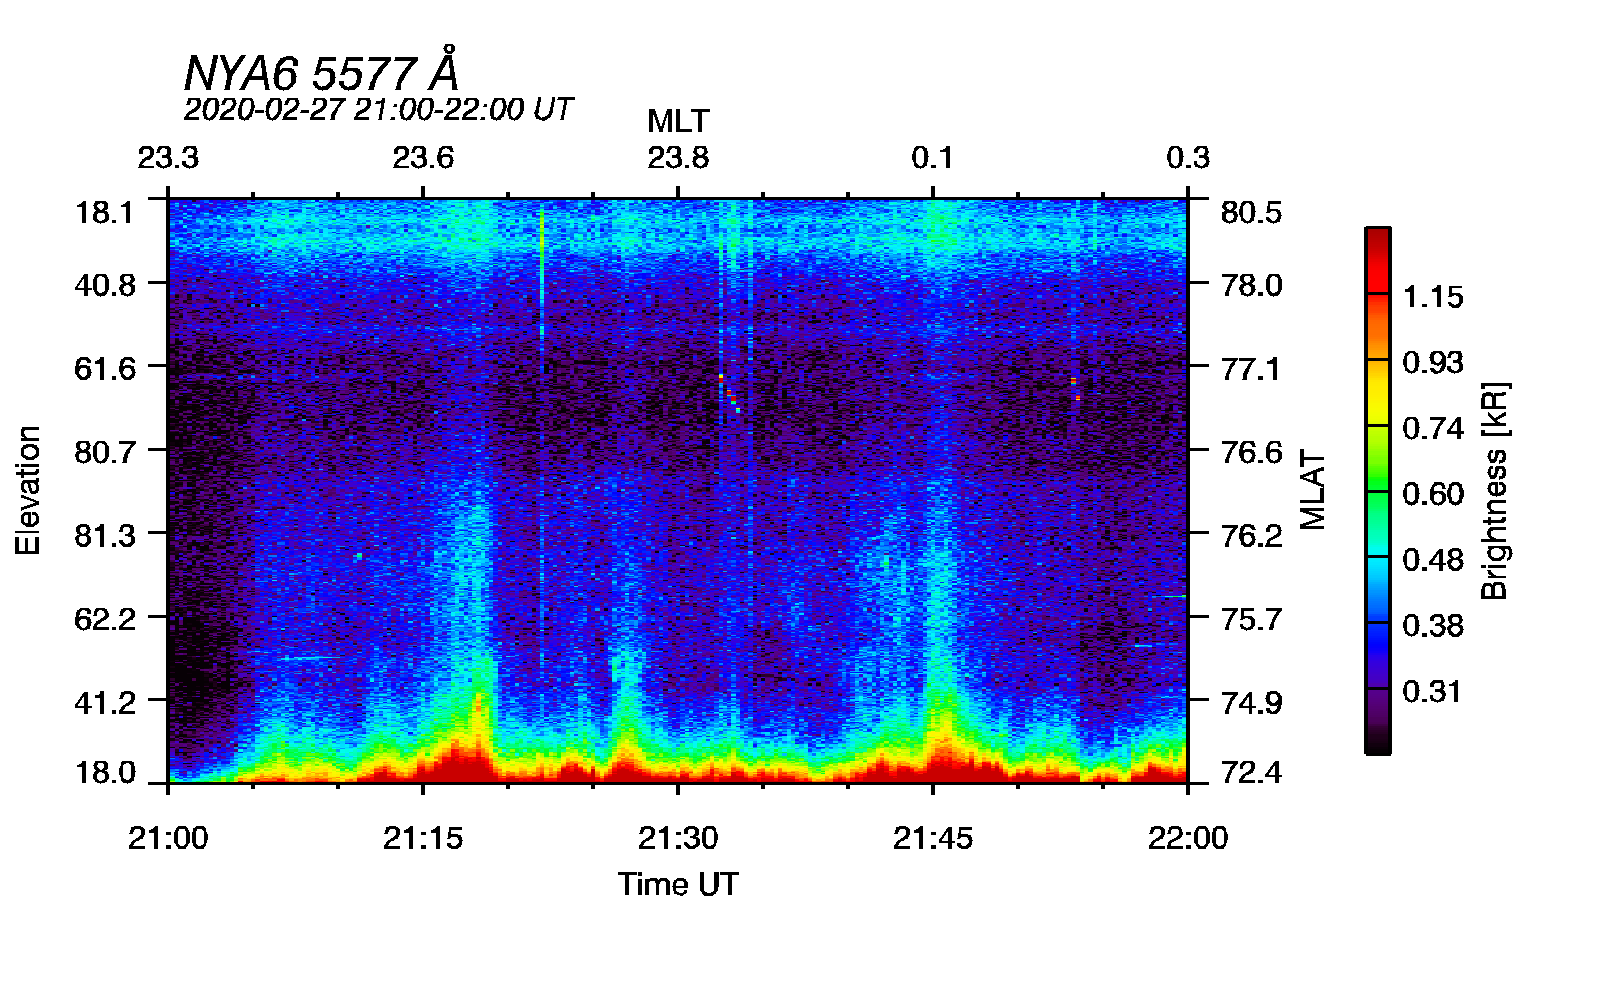
Task: Click colorbar value '0.93'
Action: pos(1433,363)
